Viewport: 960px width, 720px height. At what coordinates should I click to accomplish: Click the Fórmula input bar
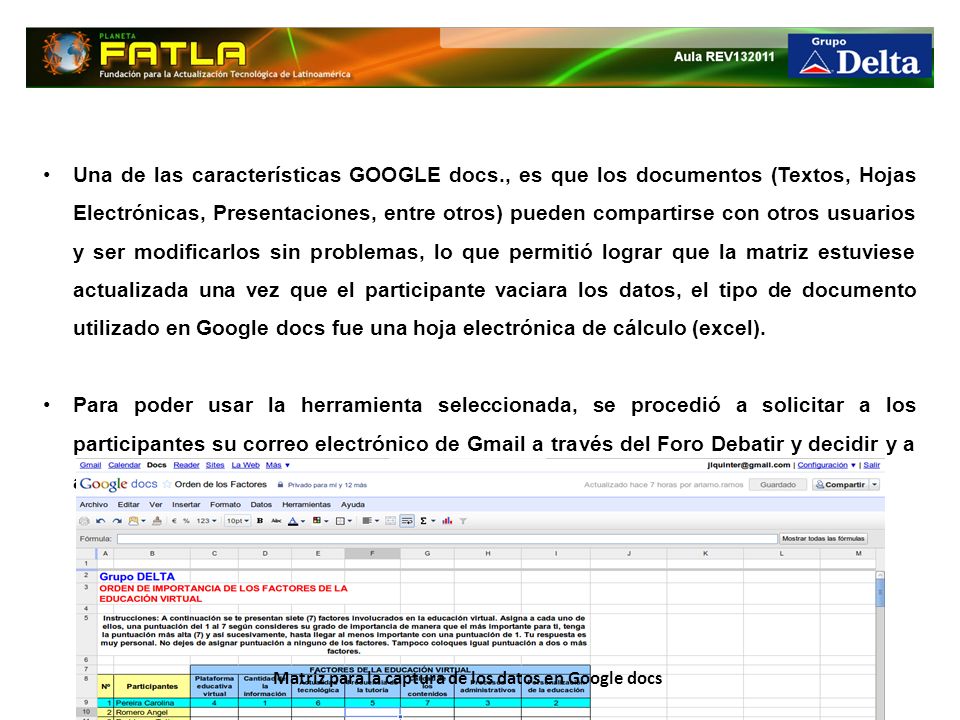pos(447,539)
